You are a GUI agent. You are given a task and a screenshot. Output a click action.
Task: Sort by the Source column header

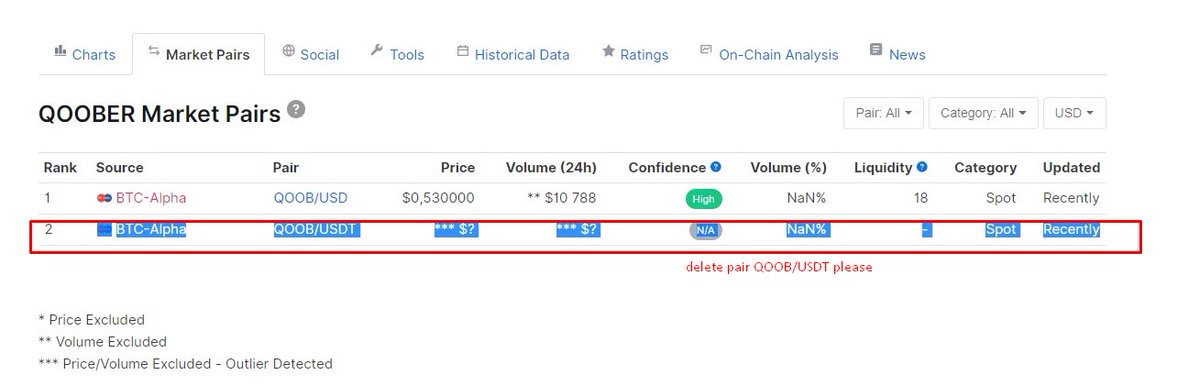click(120, 167)
